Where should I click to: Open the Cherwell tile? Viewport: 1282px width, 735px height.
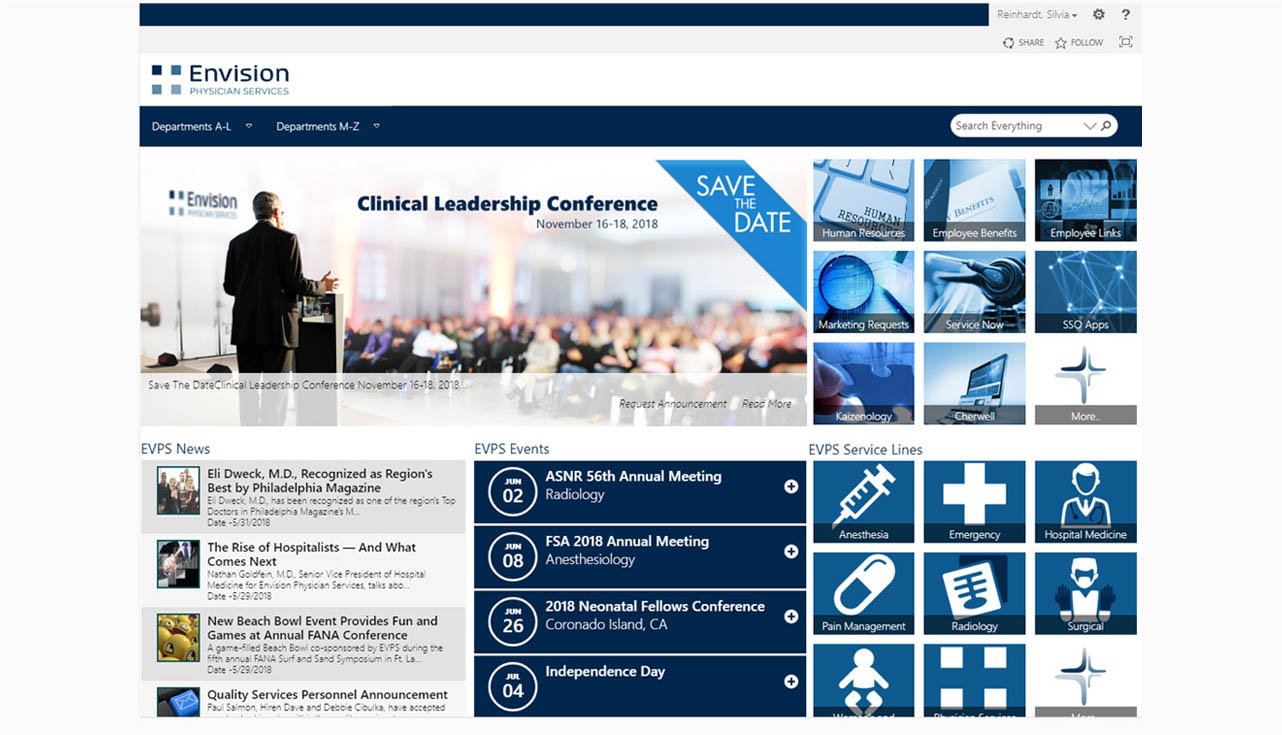(x=974, y=384)
